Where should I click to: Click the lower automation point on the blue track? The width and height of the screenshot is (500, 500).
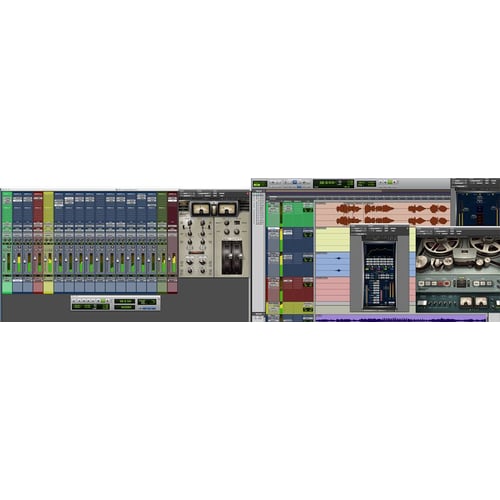coord(339,270)
